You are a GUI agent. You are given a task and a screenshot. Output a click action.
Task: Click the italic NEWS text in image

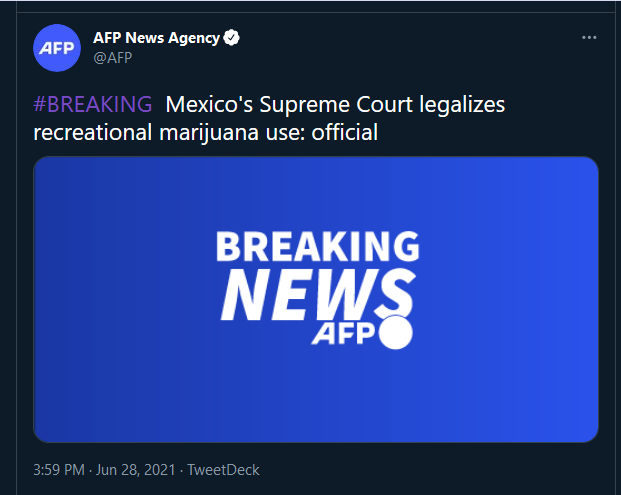pyautogui.click(x=318, y=294)
